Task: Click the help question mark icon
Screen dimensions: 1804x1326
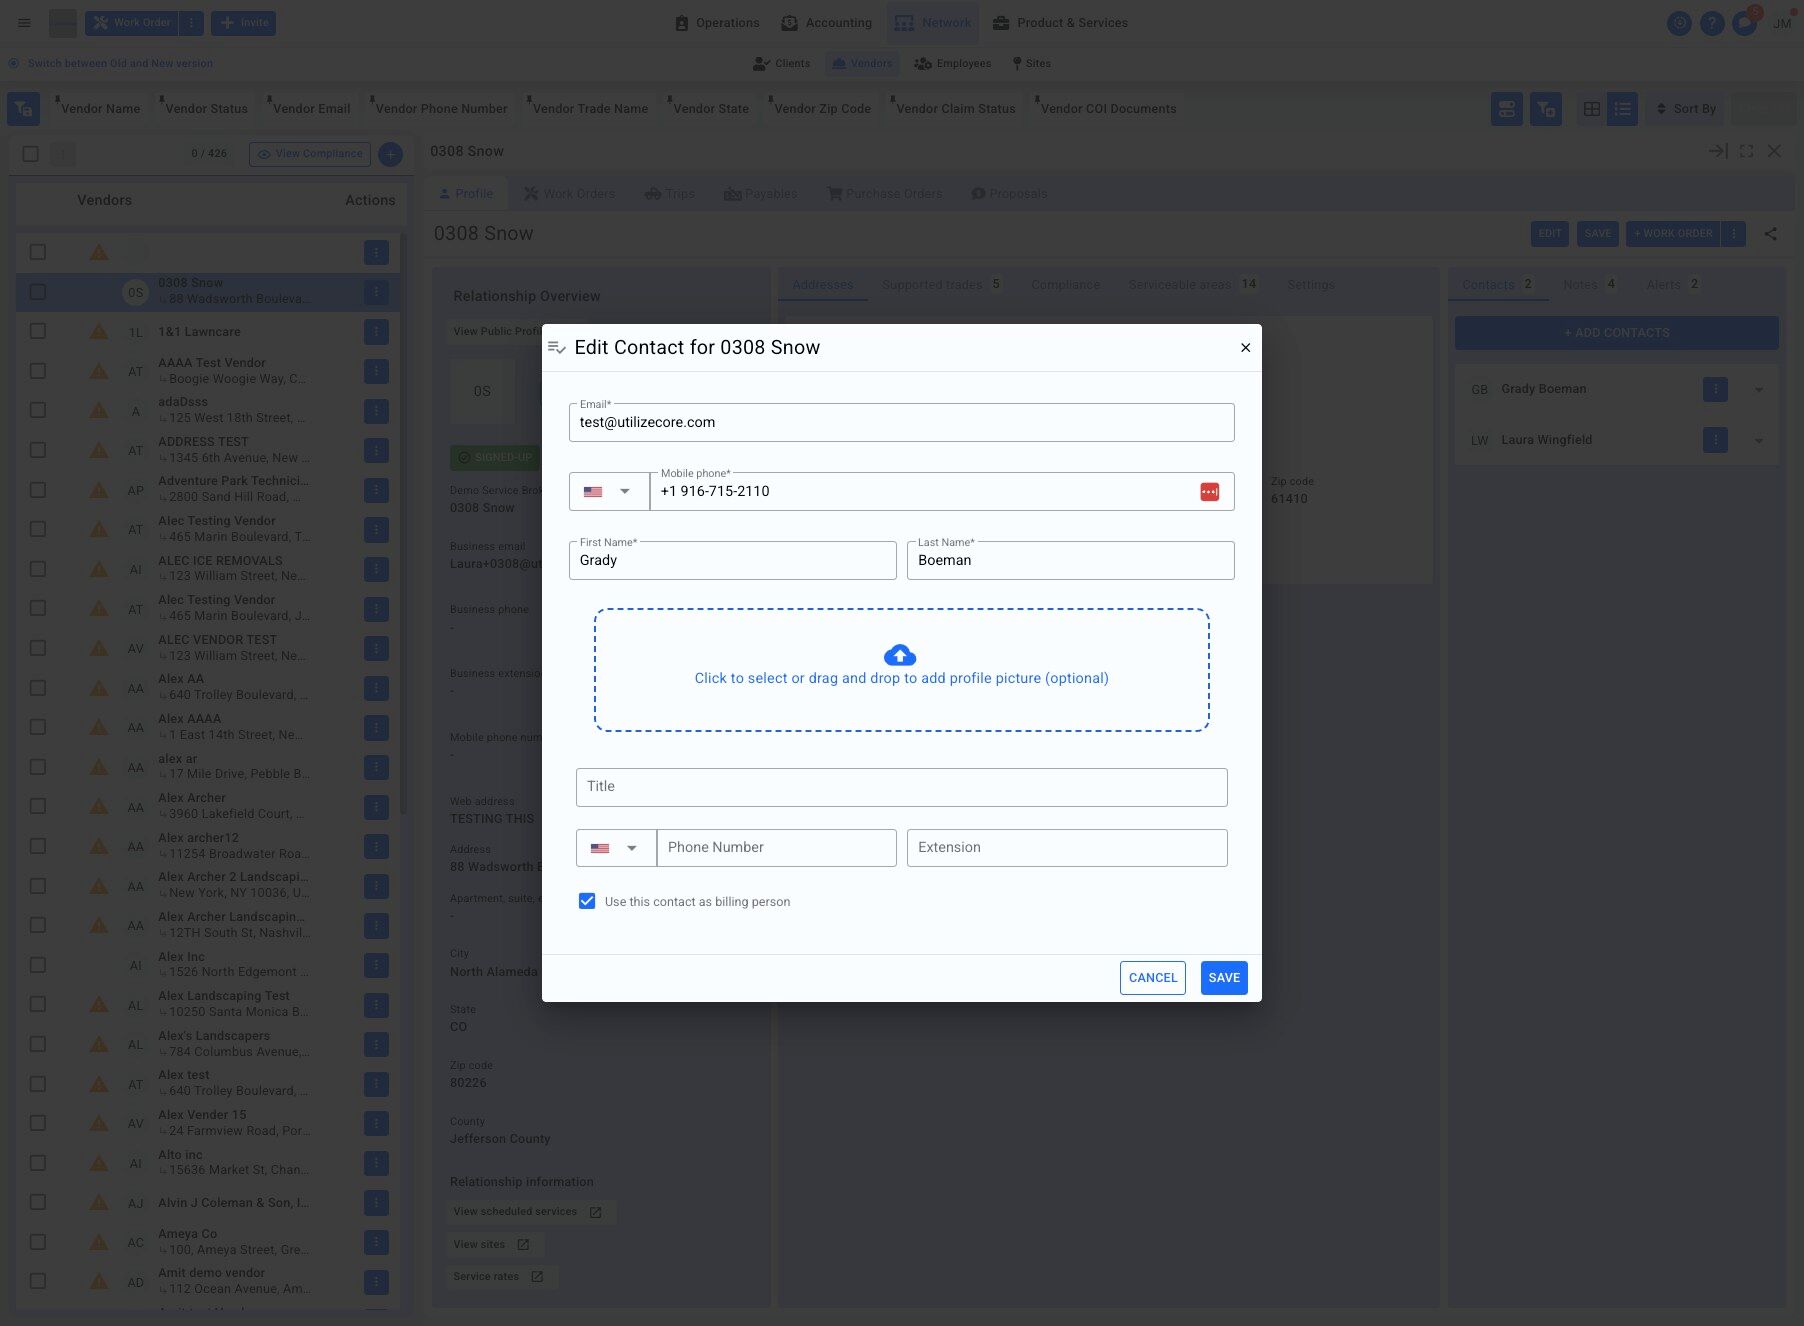Action: click(x=1712, y=23)
